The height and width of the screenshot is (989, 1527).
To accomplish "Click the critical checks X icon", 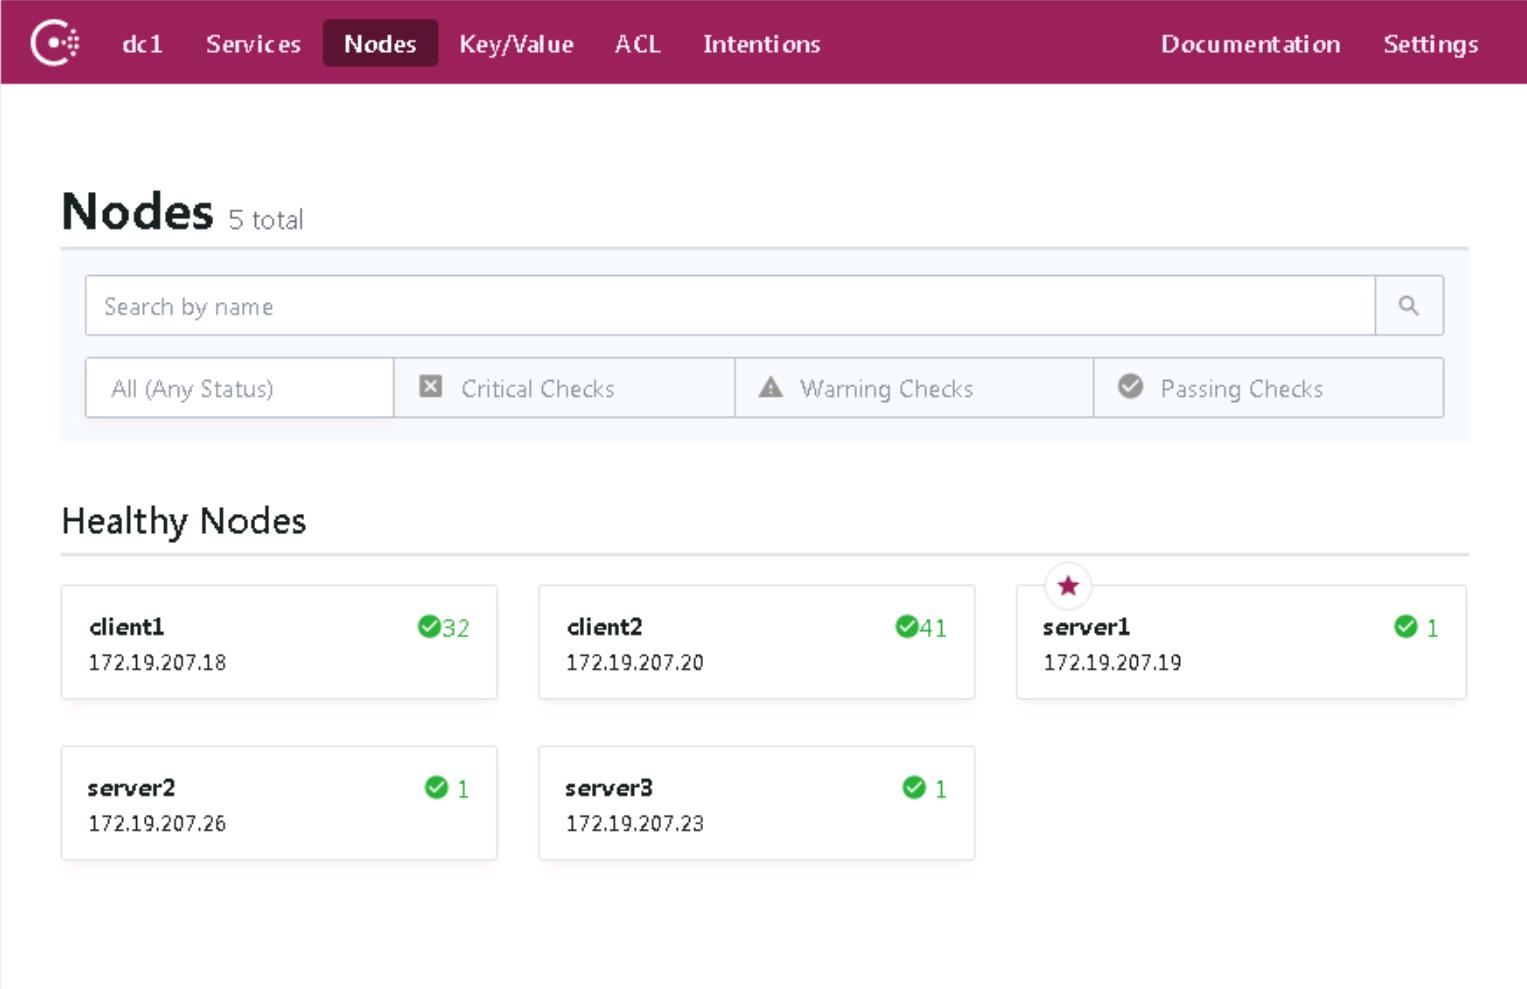I will point(430,387).
